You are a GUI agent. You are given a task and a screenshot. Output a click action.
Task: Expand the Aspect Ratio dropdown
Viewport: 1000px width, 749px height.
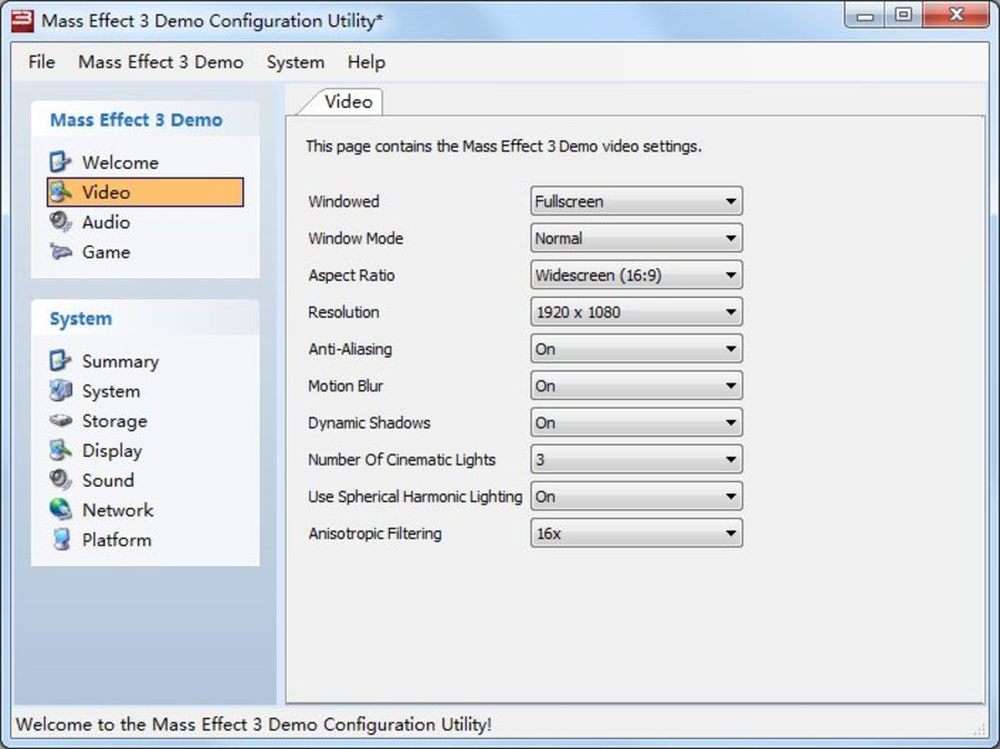(636, 276)
